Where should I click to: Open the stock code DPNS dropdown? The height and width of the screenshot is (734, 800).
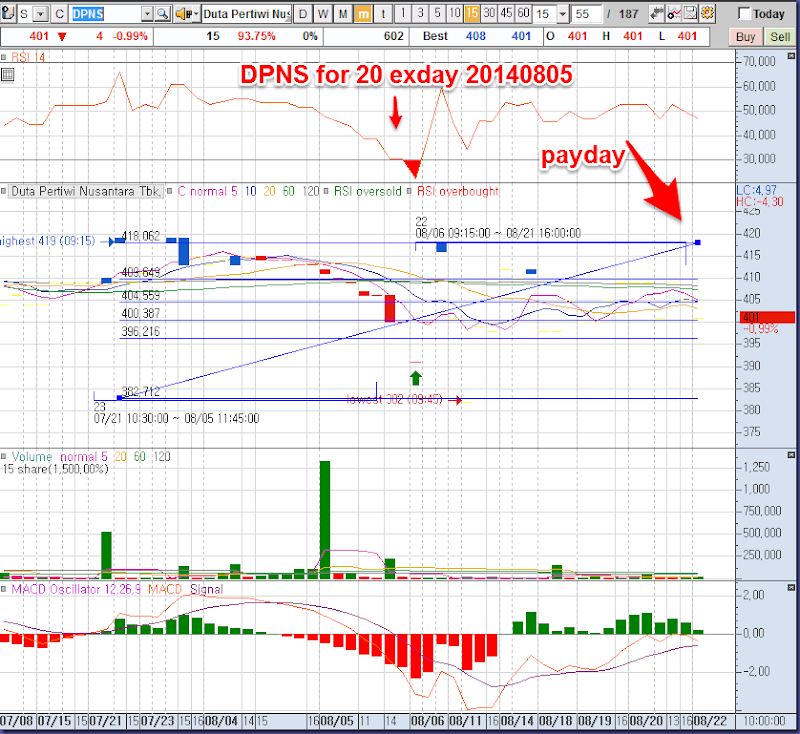[x=147, y=14]
